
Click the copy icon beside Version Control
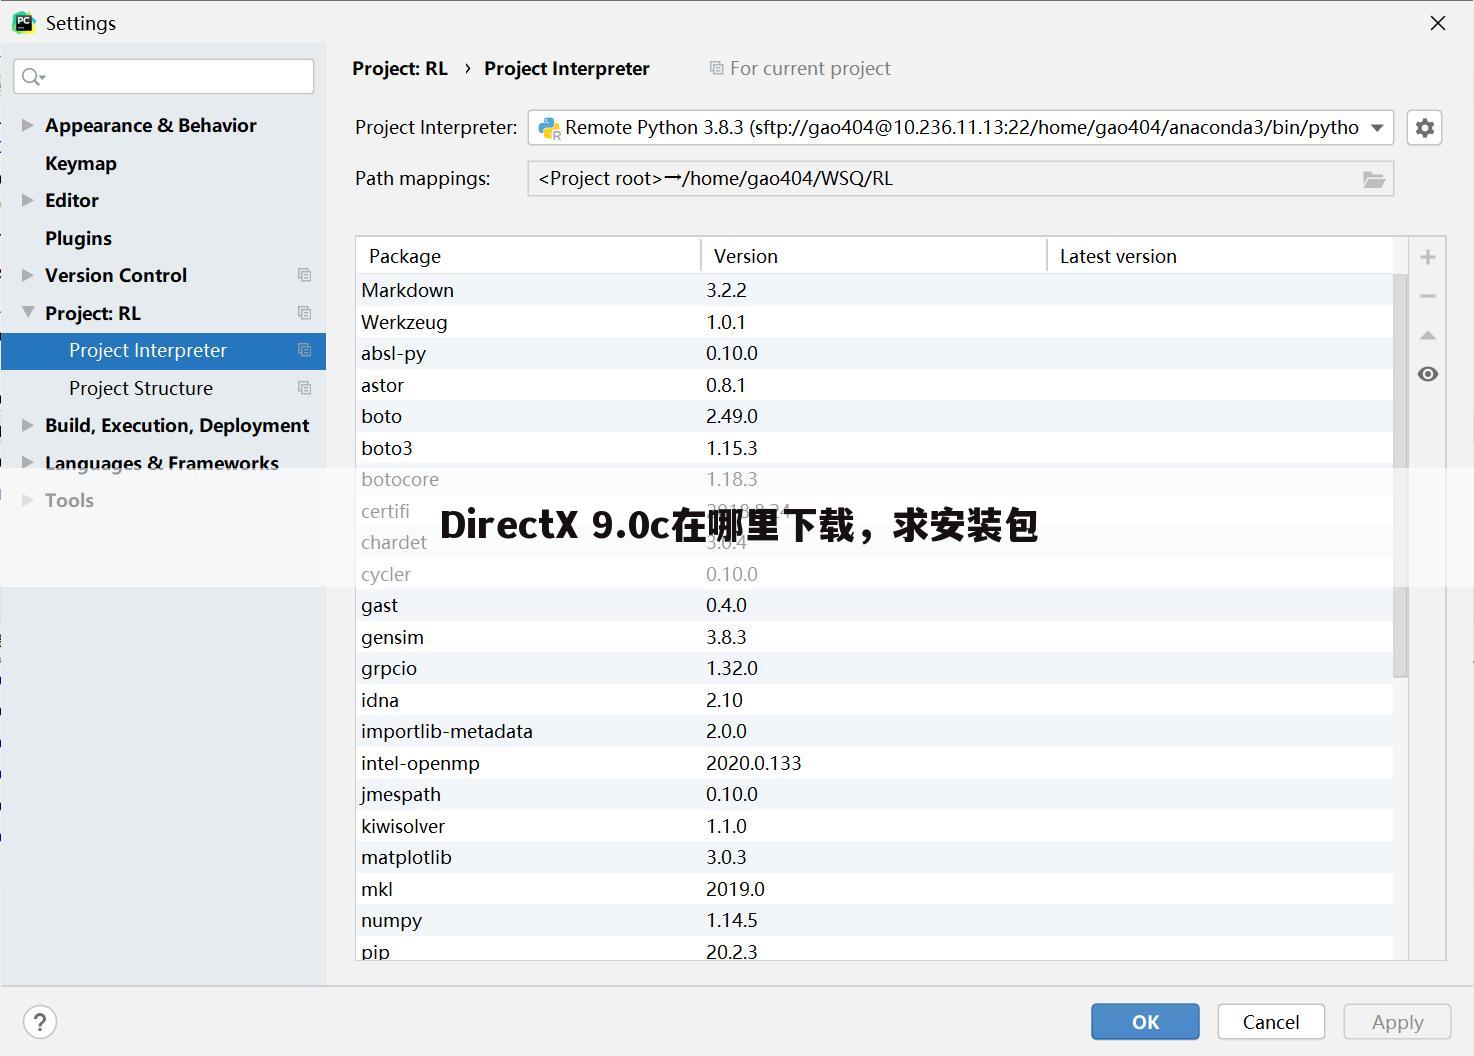point(305,275)
